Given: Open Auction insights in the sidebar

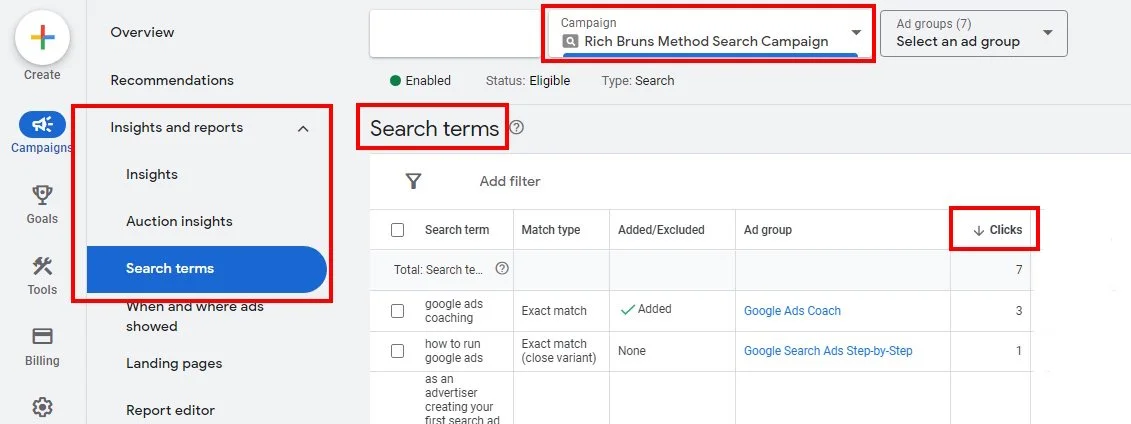Looking at the screenshot, I should click(179, 221).
